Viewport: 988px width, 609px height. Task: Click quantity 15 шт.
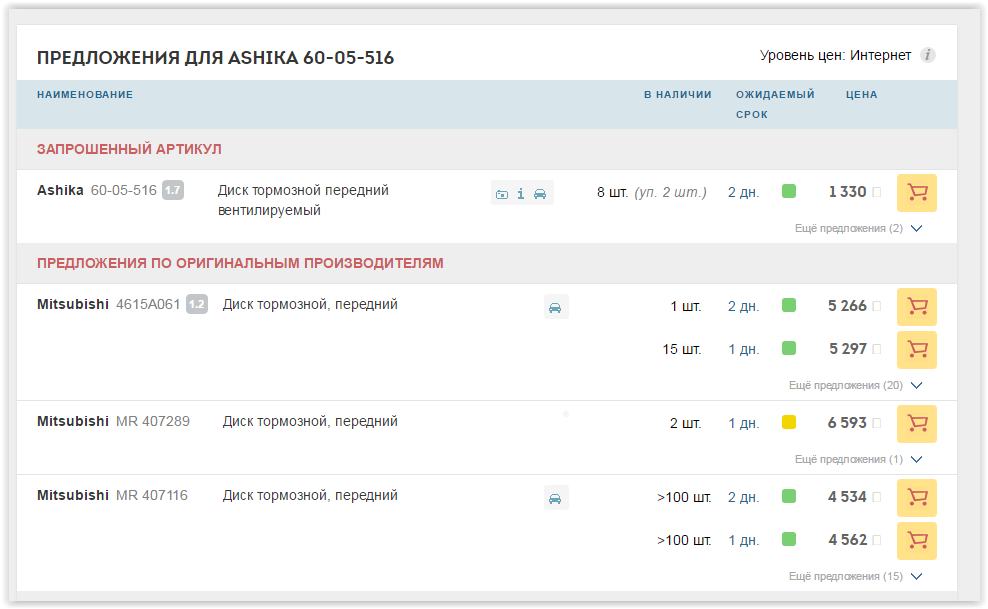682,350
